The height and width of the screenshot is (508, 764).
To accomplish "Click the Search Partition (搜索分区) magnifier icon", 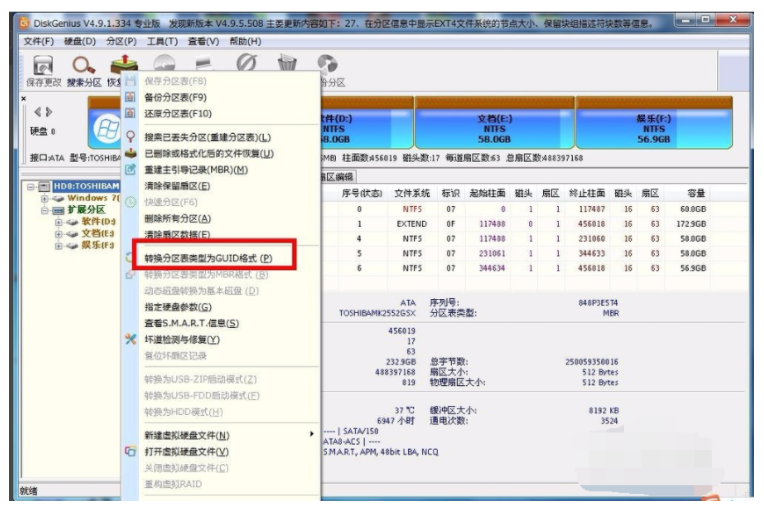I will pyautogui.click(x=84, y=65).
